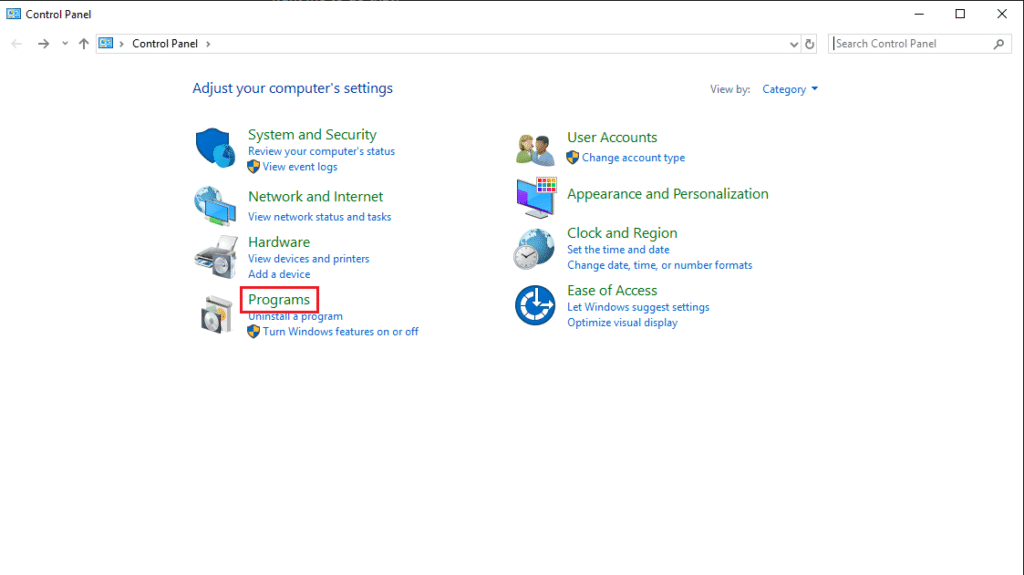Open View devices and printers
This screenshot has width=1024, height=575.
tap(308, 259)
